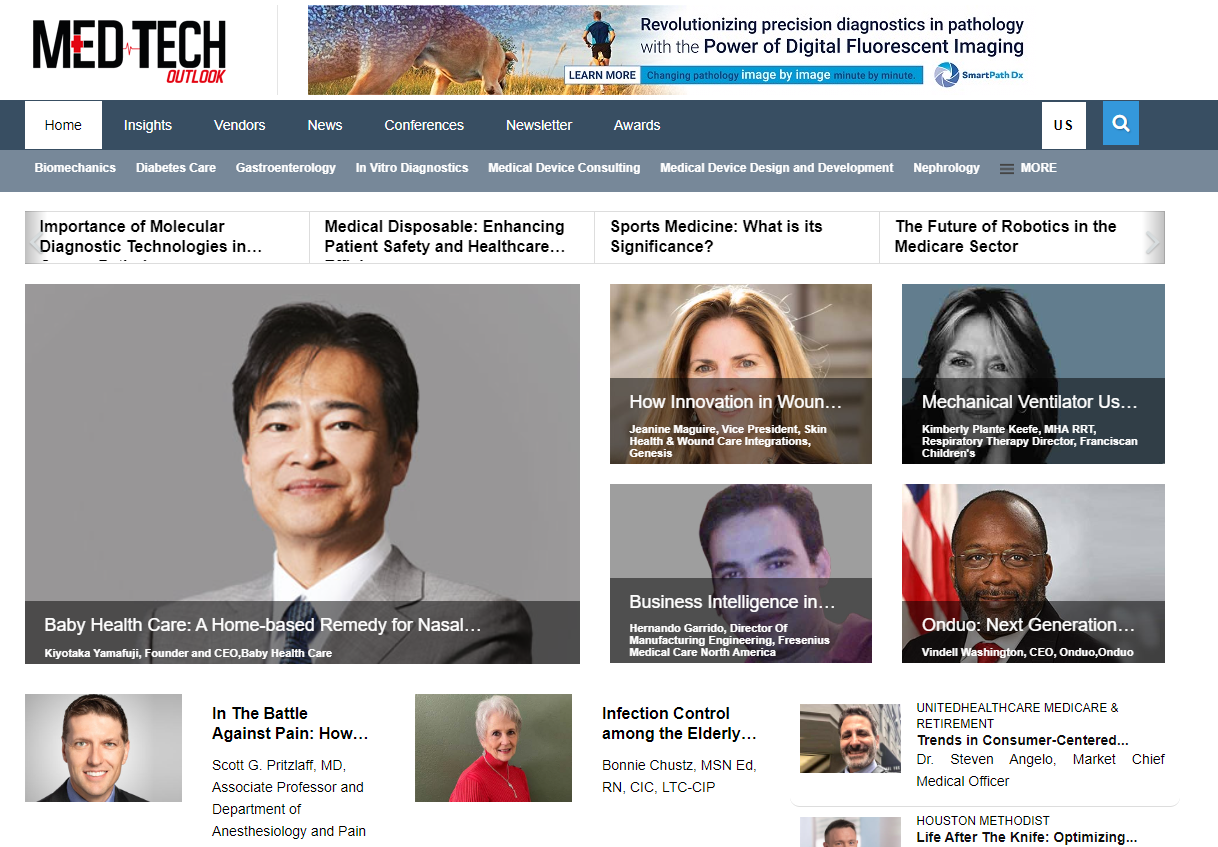1218x847 pixels.
Task: Click LEARN MORE button in the ad banner
Action: [x=602, y=75]
